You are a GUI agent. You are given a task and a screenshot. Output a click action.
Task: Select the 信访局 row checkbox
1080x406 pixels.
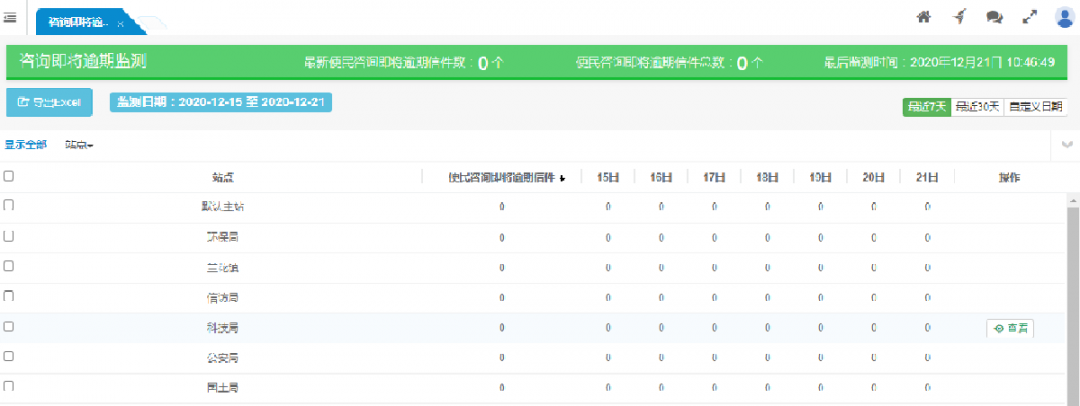(x=9, y=296)
